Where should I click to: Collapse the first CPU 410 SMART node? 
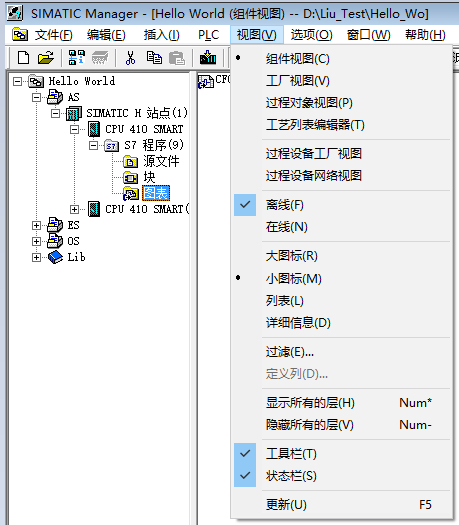coord(74,130)
